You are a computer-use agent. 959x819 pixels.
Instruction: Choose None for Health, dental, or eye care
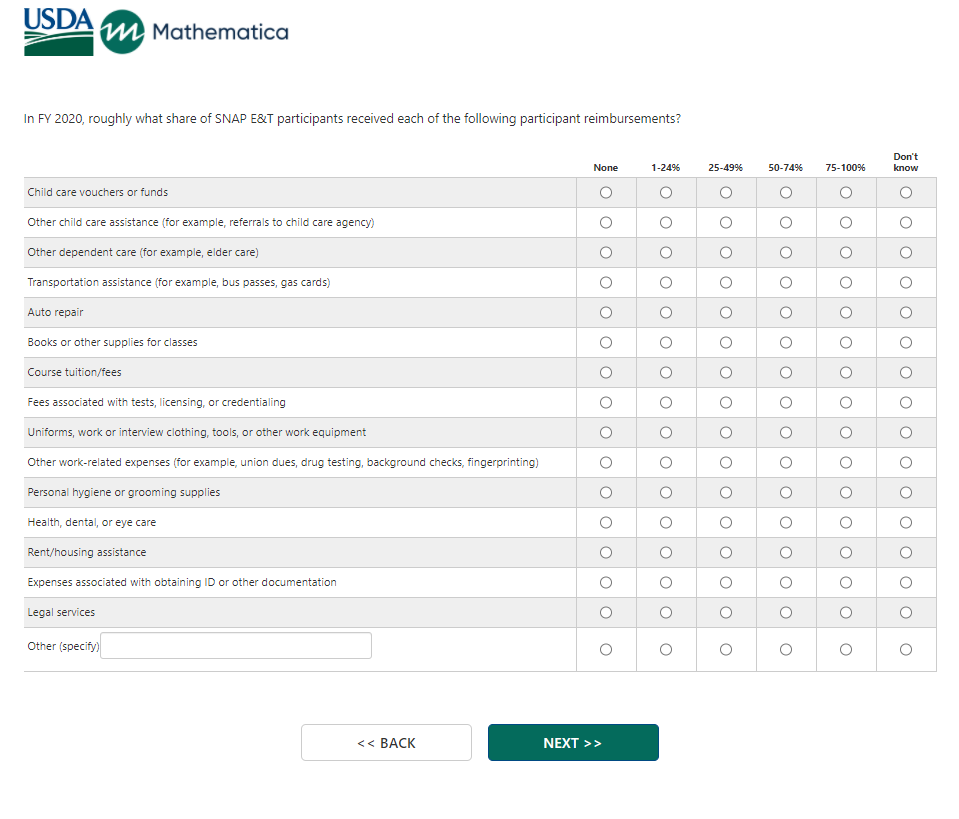pos(606,523)
